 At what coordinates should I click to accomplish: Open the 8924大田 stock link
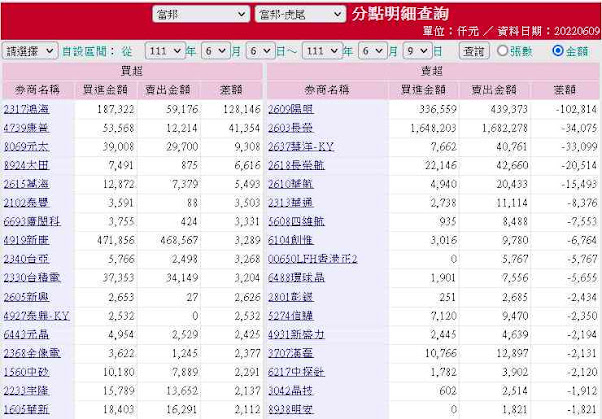26,165
